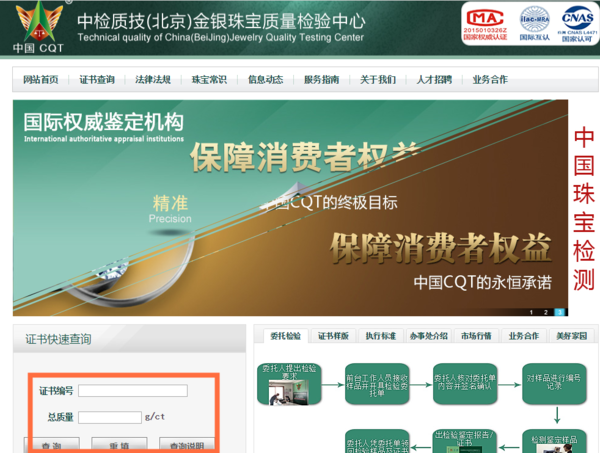Click the 查询说明 button
The width and height of the screenshot is (600, 453).
187,445
